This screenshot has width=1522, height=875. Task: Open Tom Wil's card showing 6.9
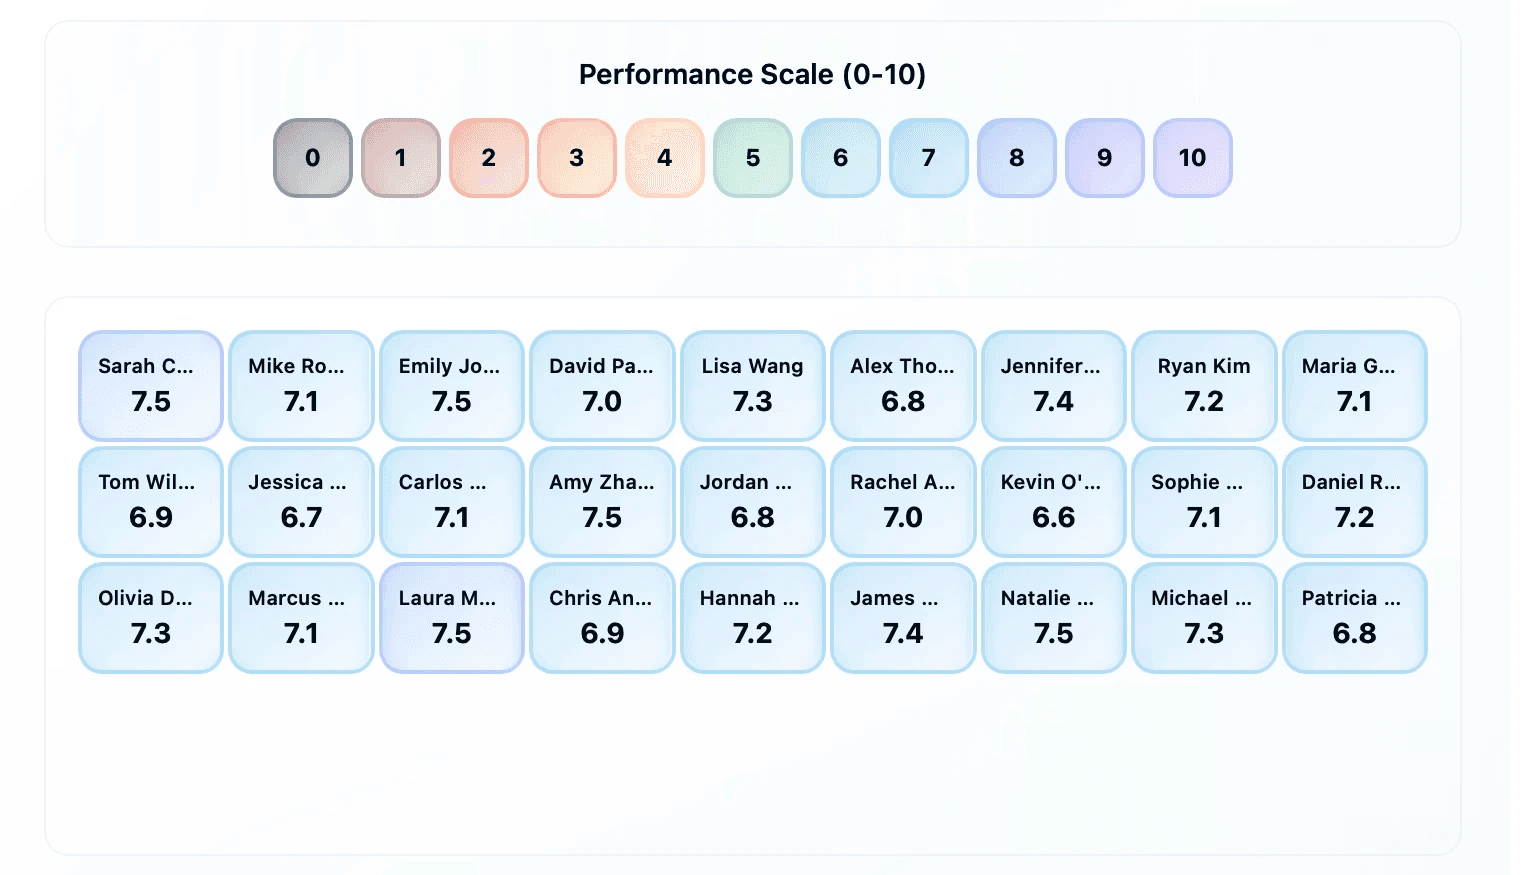tap(150, 501)
